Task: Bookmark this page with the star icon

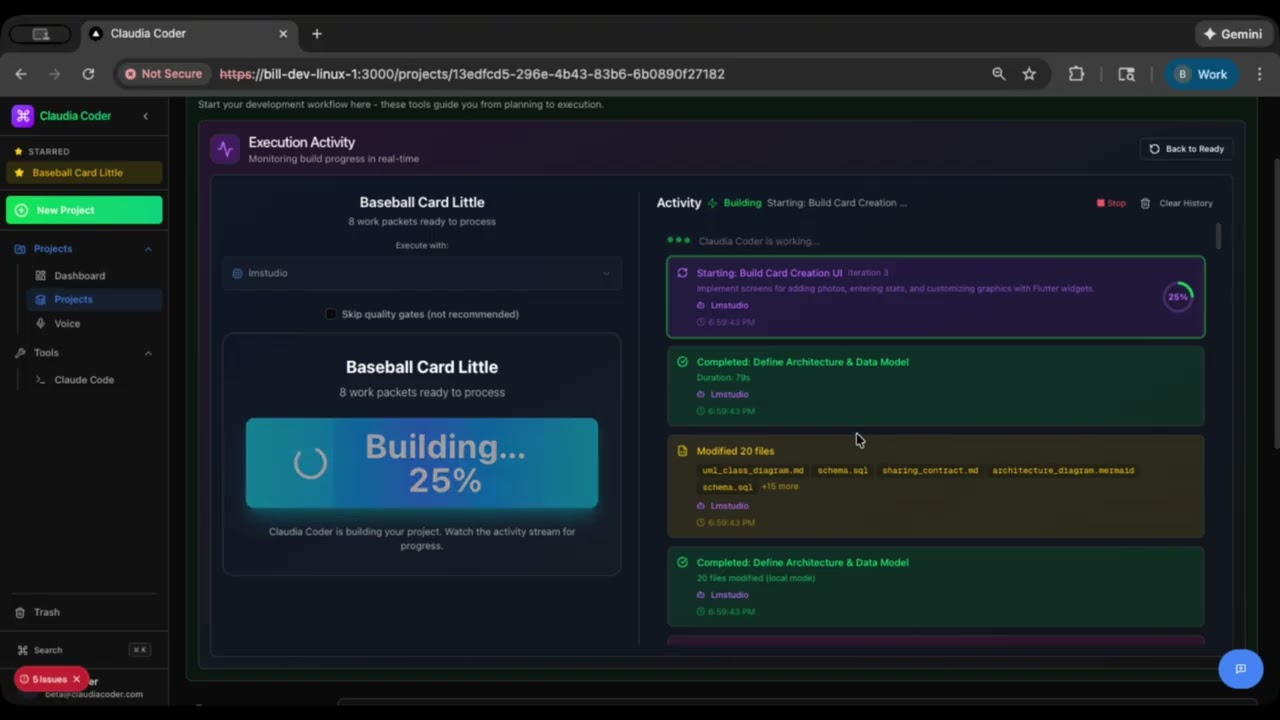Action: (1029, 74)
